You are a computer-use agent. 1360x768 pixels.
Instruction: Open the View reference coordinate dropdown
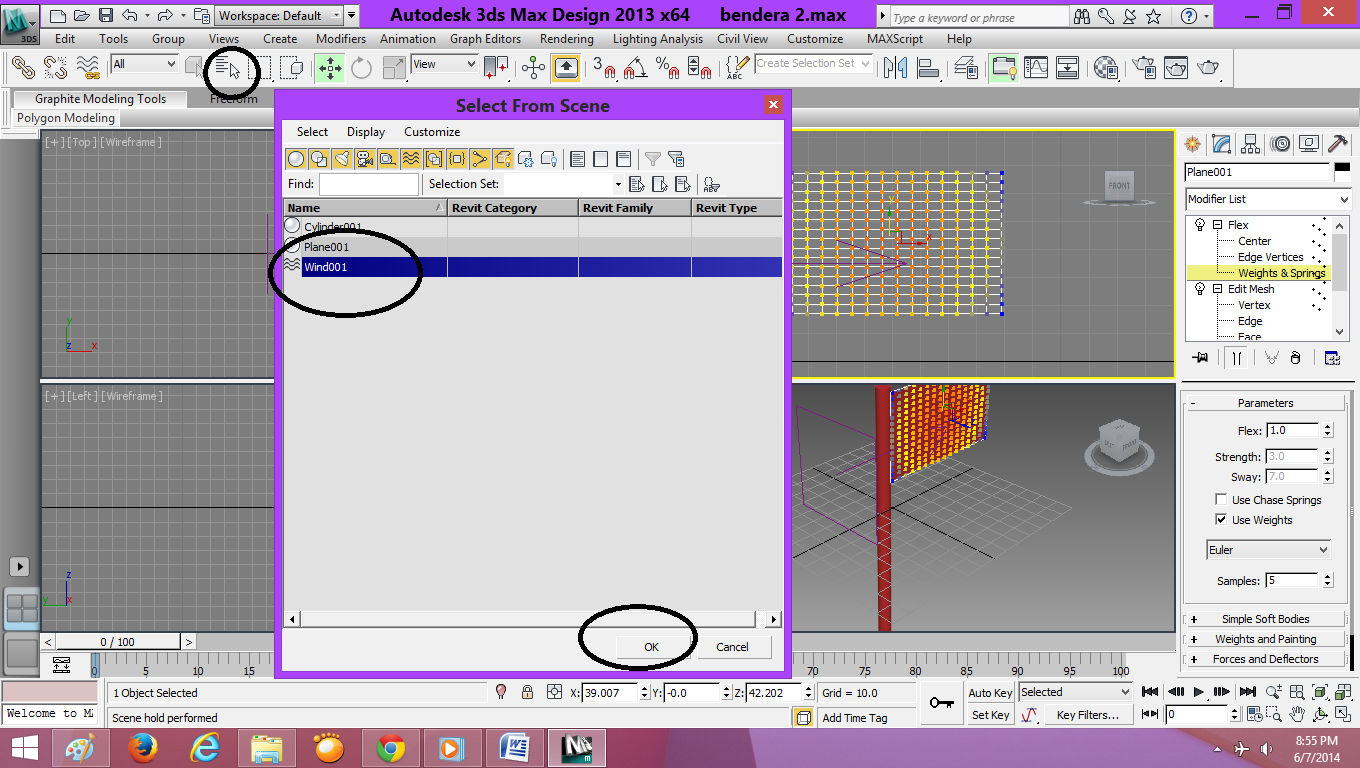click(x=444, y=64)
